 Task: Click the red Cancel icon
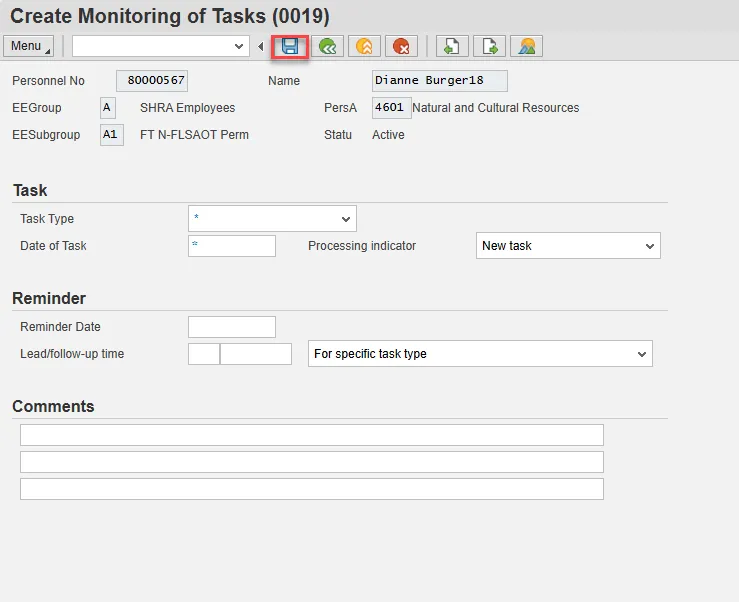(x=401, y=46)
